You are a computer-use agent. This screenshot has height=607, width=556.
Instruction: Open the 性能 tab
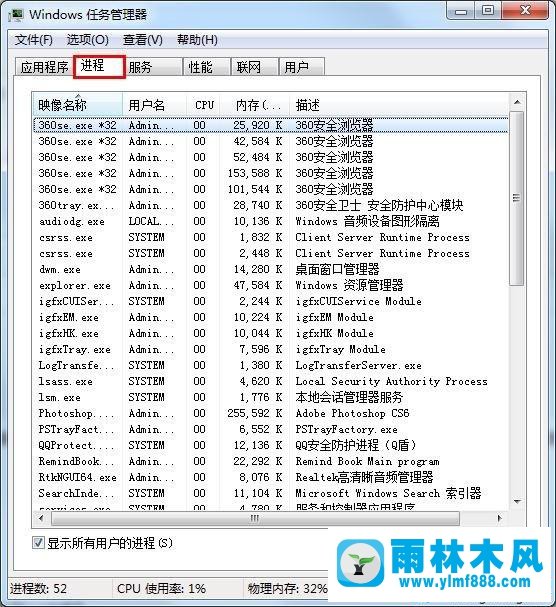207,67
